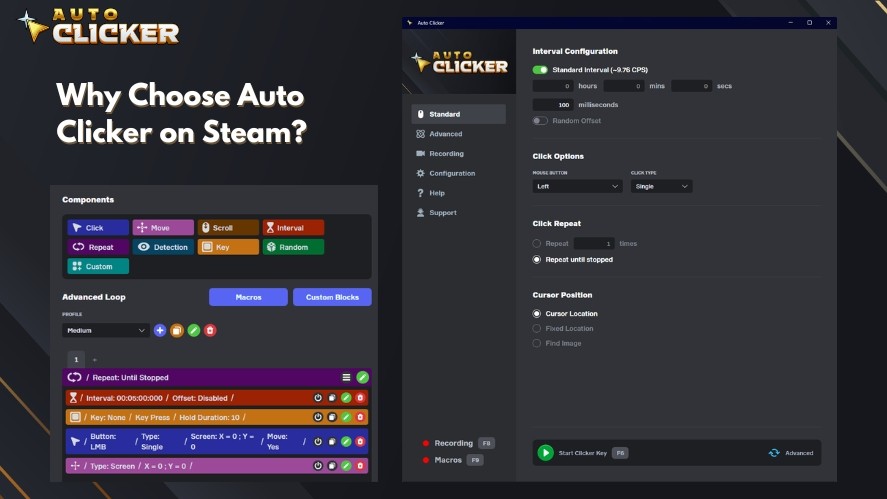This screenshot has width=887, height=499.
Task: Add the Interval component block
Action: pyautogui.click(x=293, y=227)
